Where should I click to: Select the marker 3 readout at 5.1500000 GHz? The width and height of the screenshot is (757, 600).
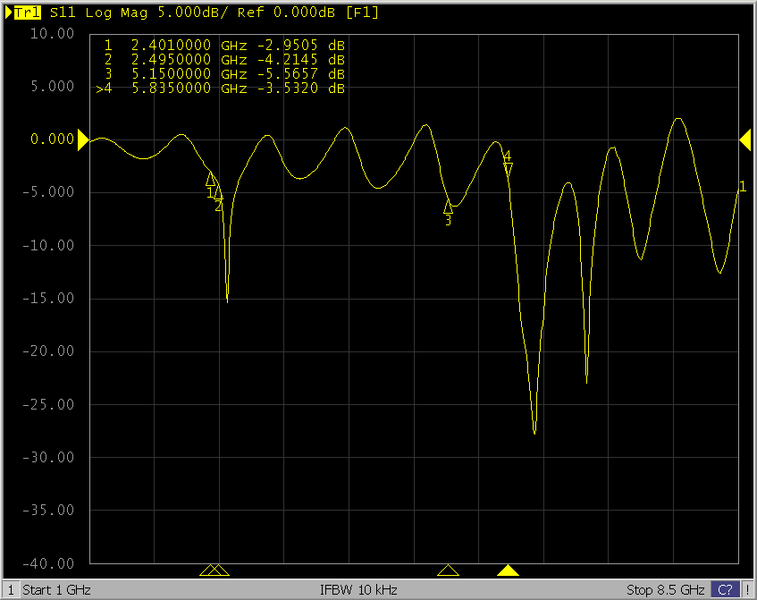225,74
